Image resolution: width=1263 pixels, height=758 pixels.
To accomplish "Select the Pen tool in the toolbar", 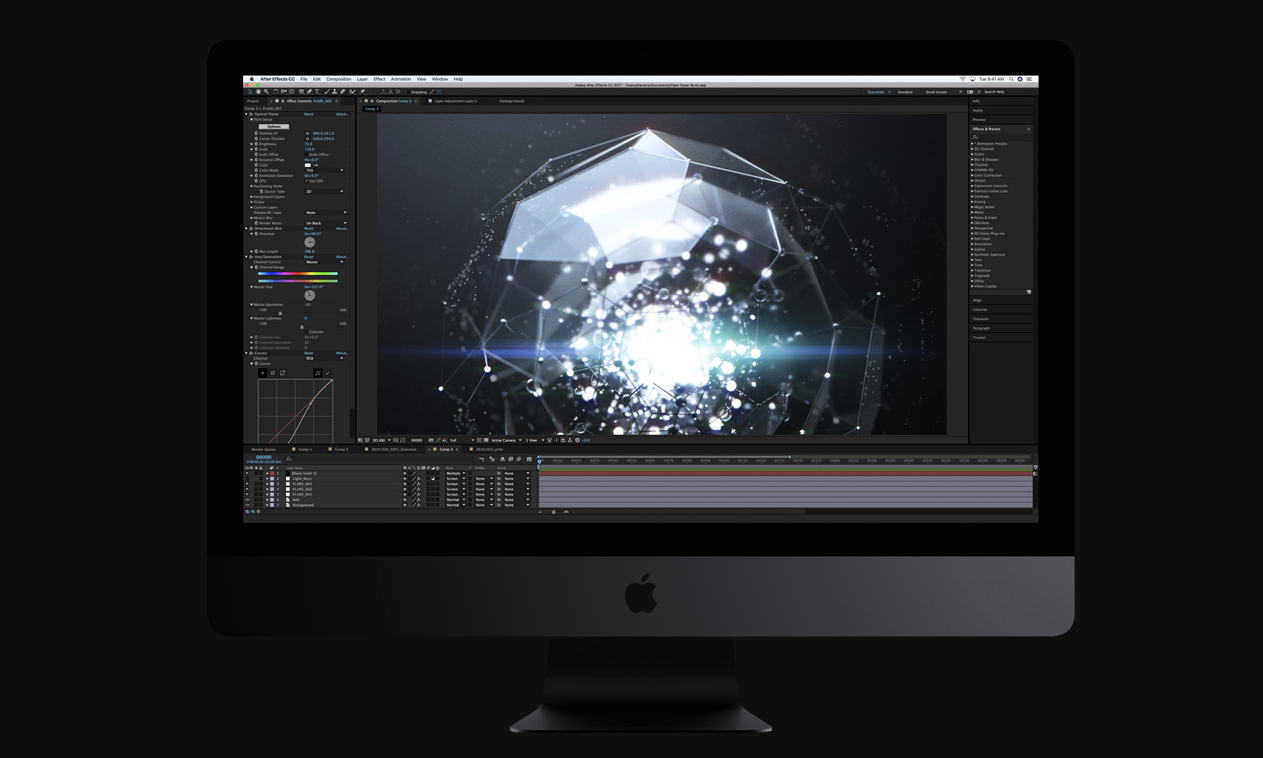I will [x=310, y=92].
